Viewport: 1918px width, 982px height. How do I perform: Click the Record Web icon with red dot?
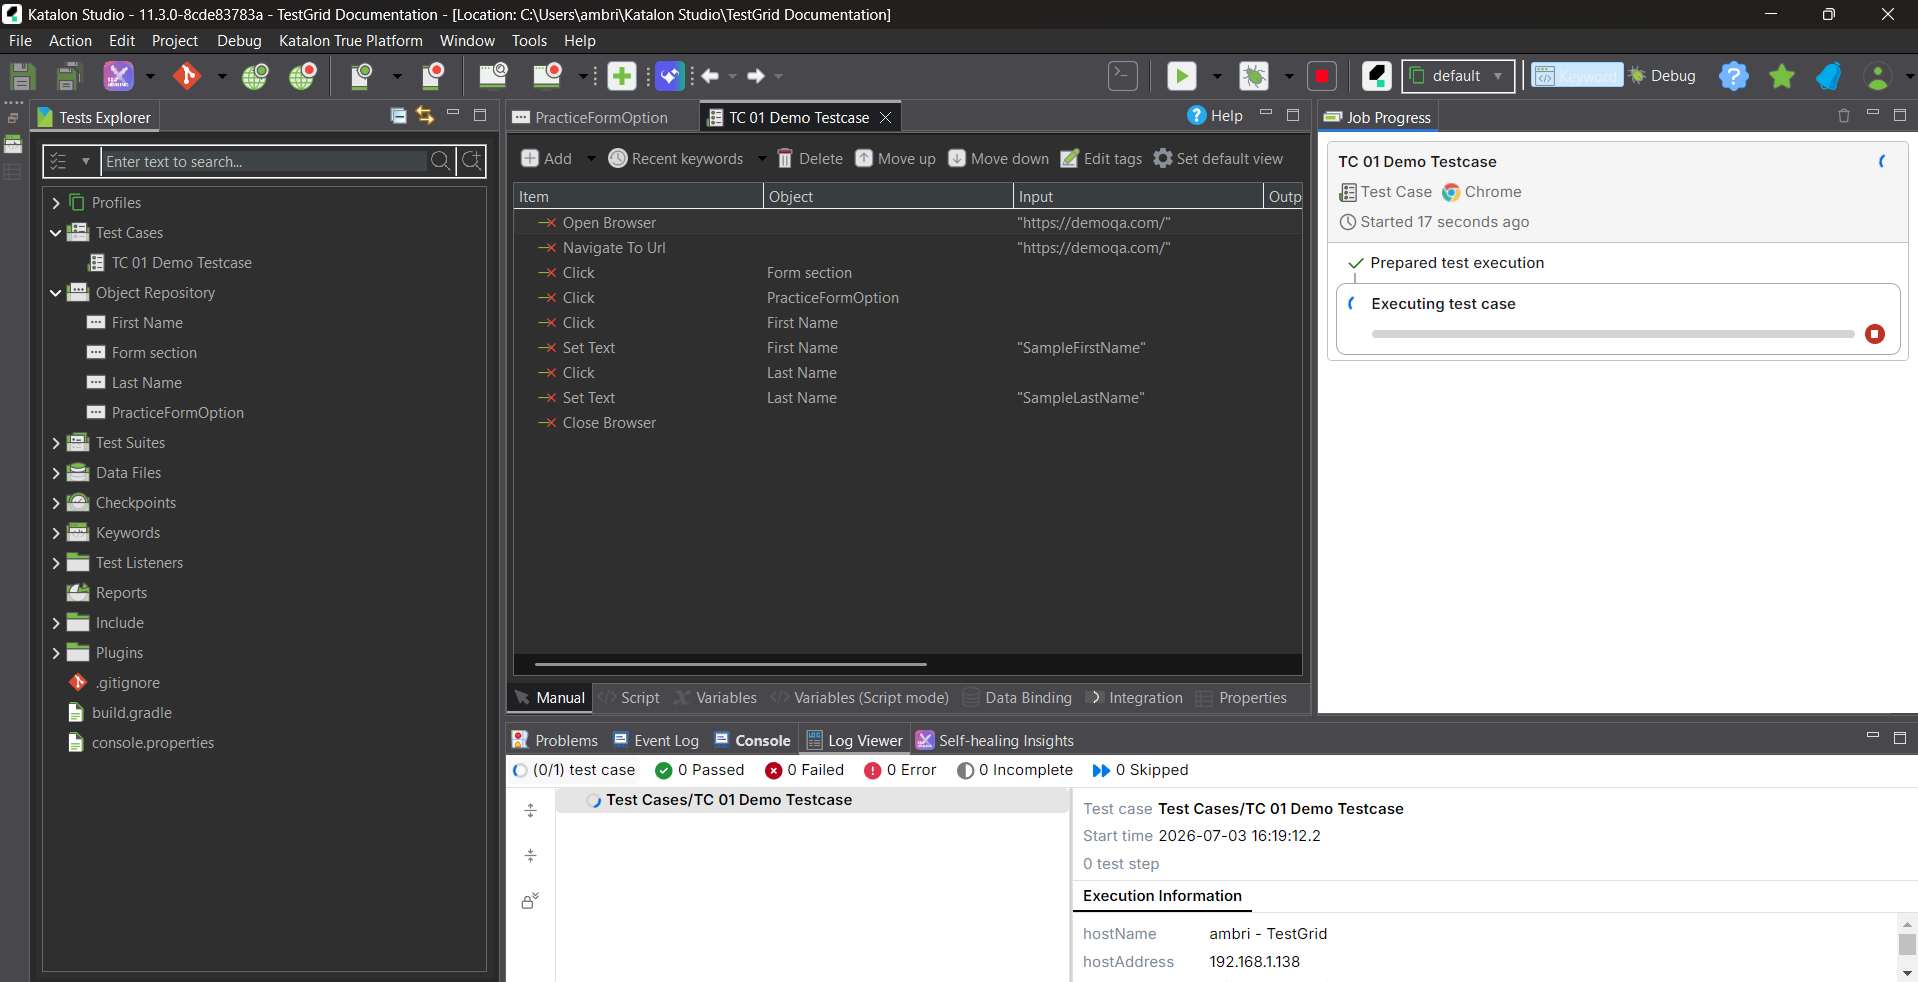(x=302, y=76)
